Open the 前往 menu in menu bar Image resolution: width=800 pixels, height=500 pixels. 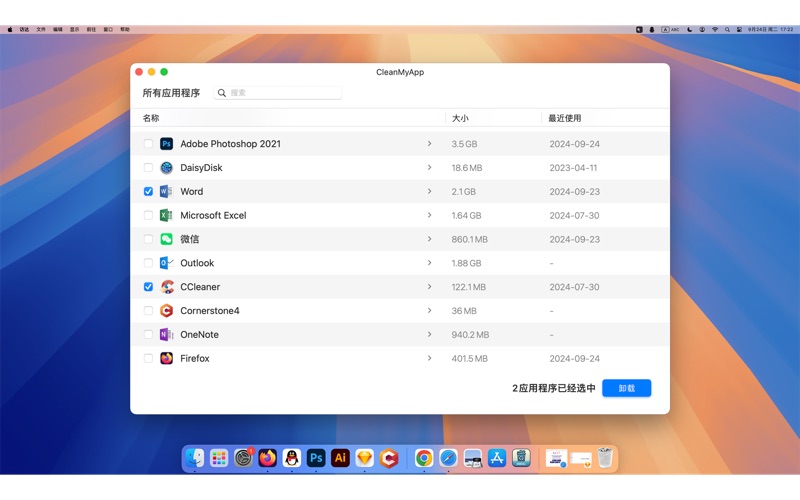pyautogui.click(x=91, y=30)
